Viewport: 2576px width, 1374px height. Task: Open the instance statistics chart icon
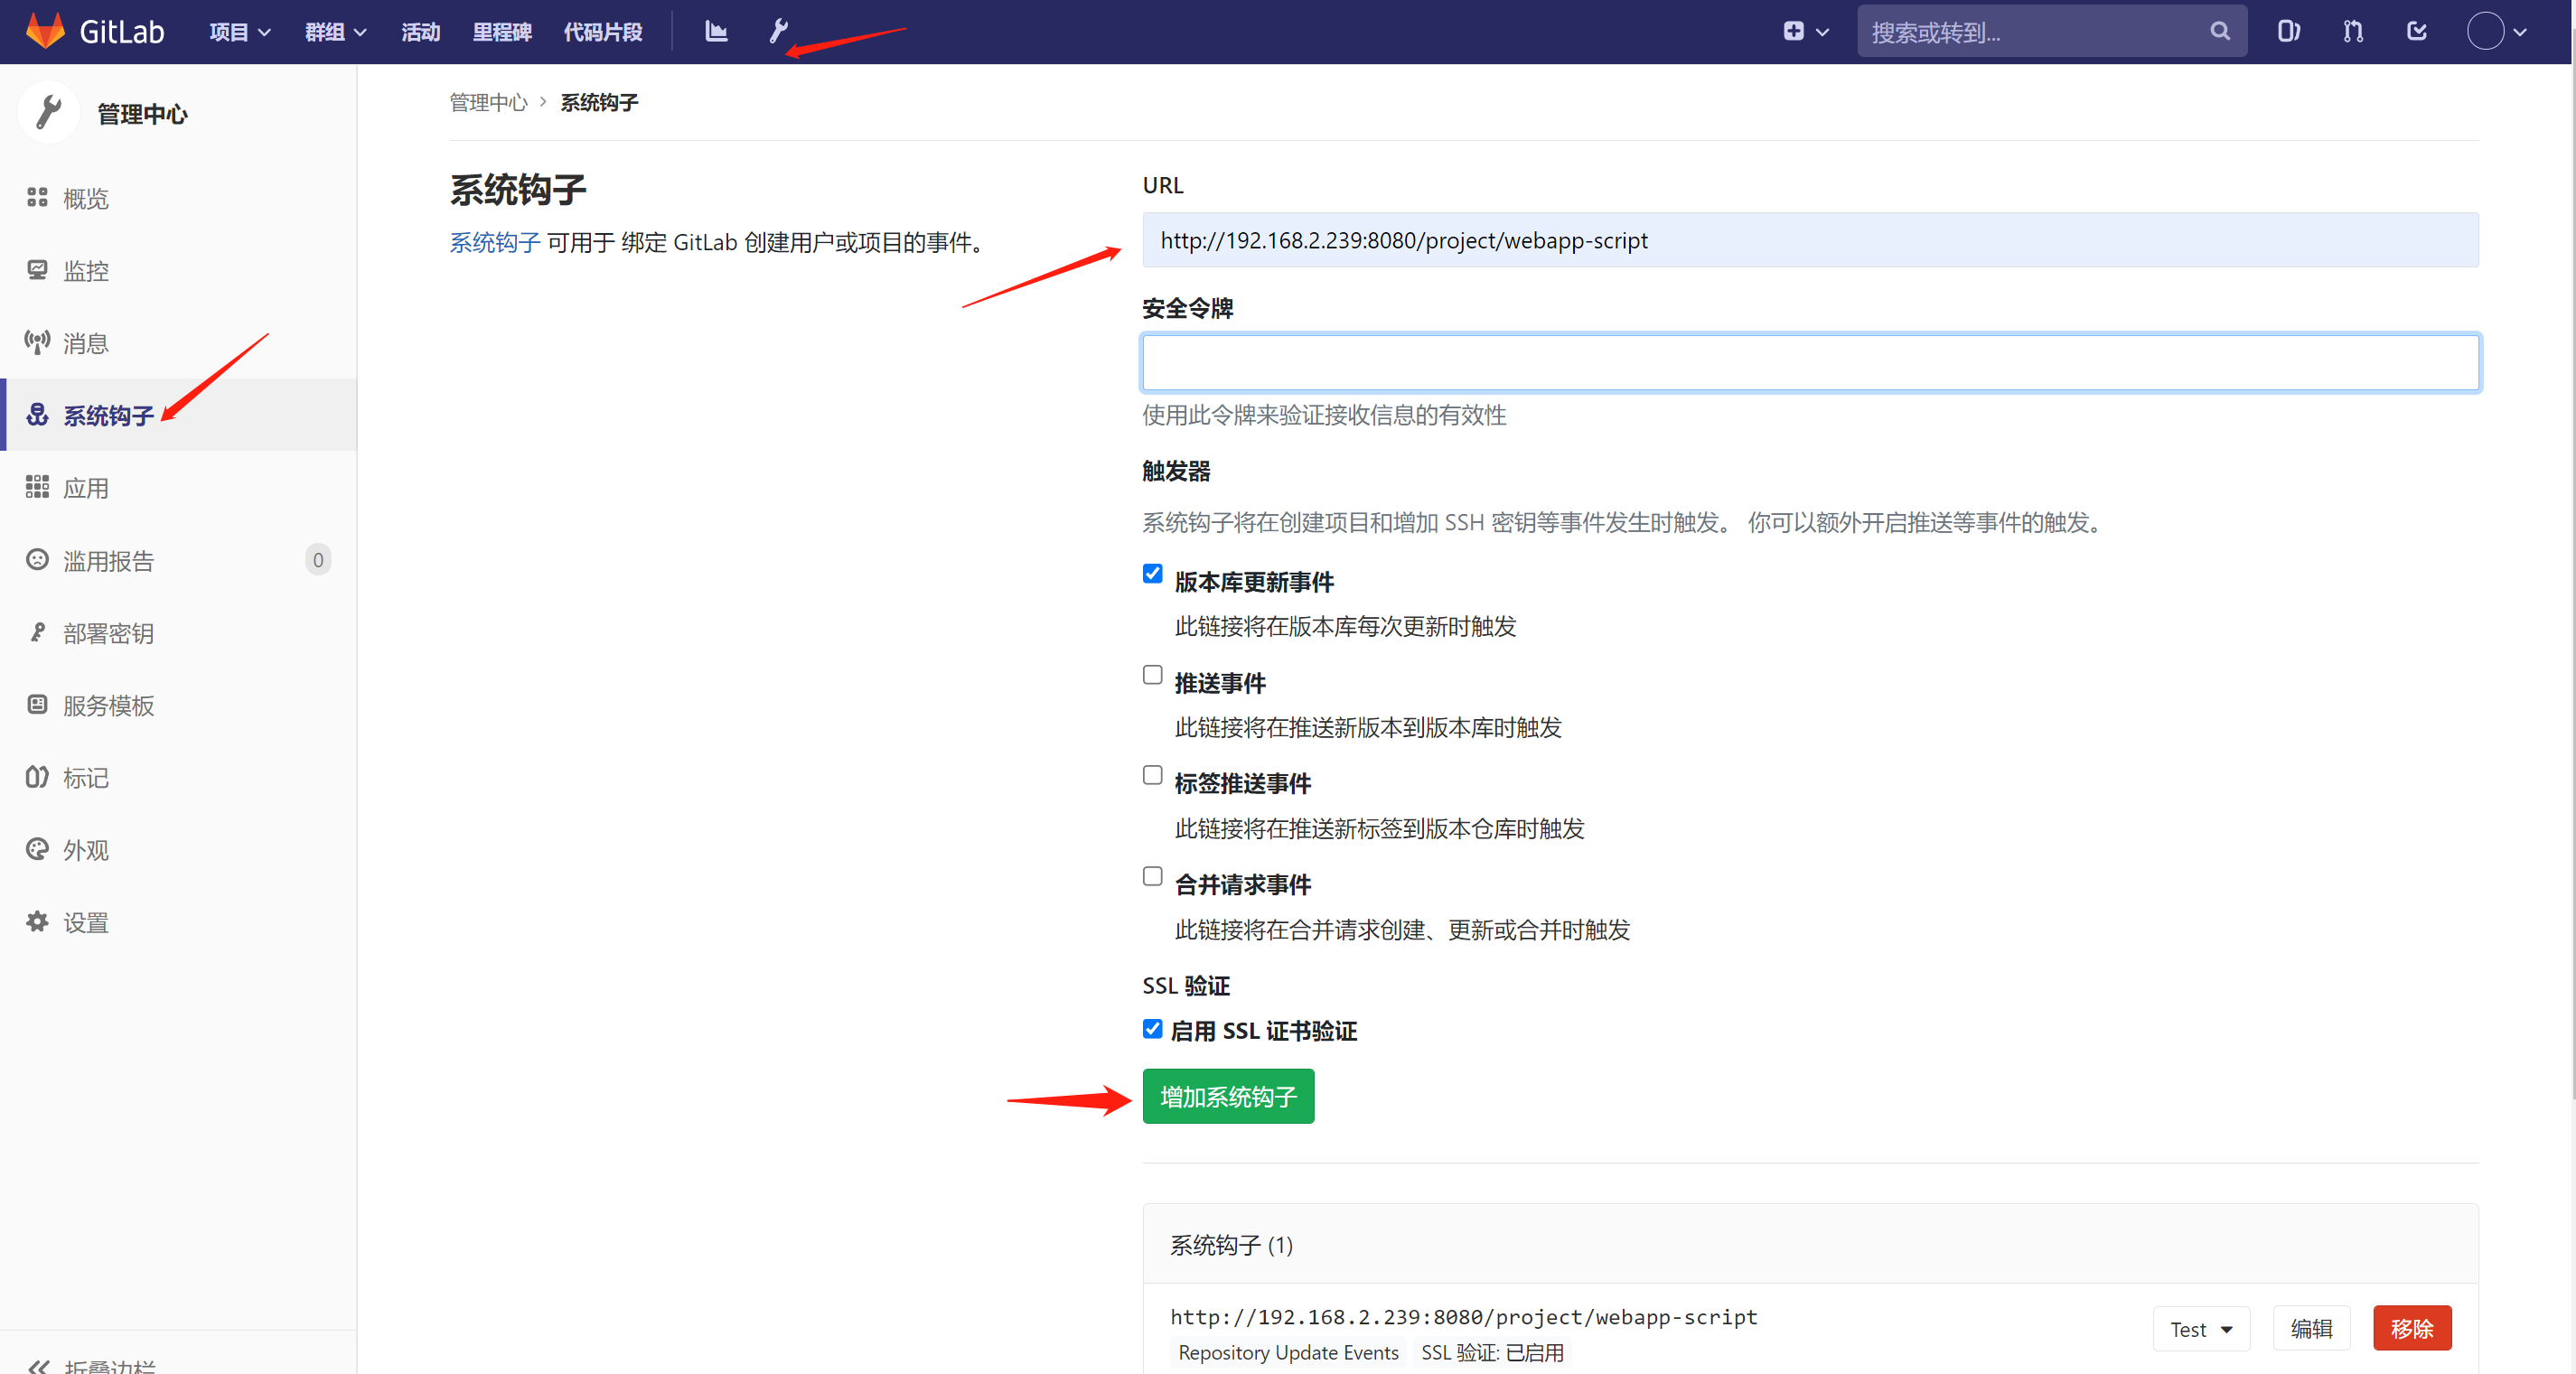(x=715, y=32)
